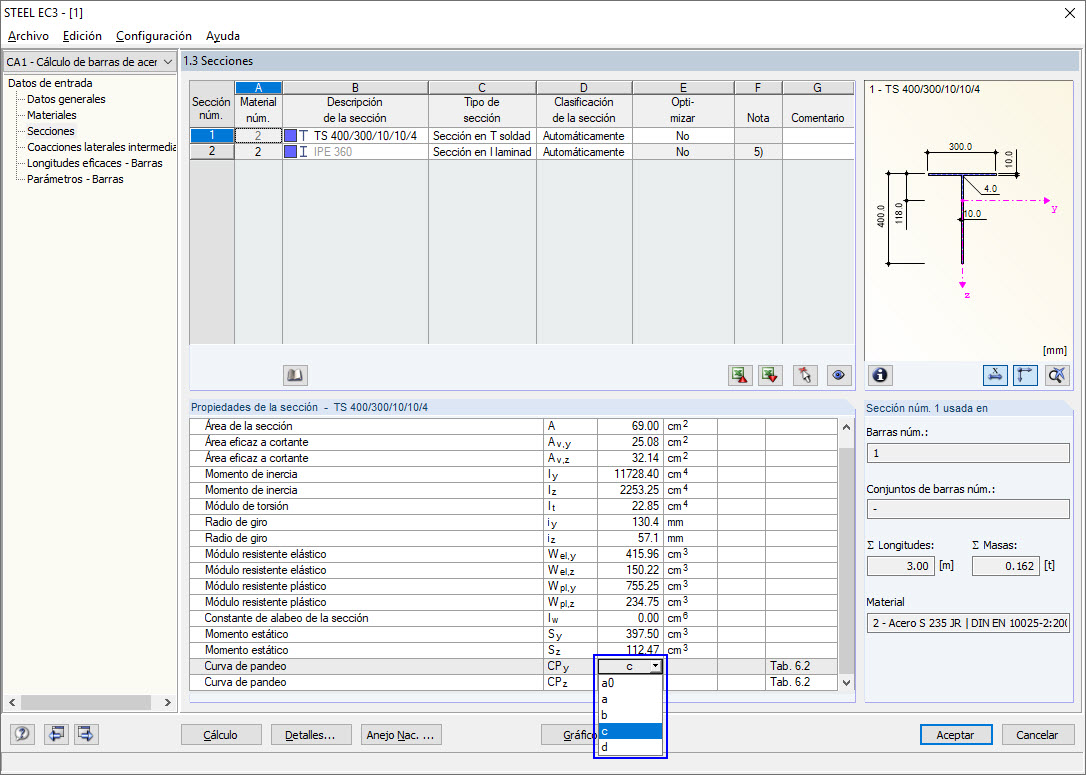Select buckling curve a in the list
Image resolution: width=1086 pixels, height=775 pixels.
pyautogui.click(x=630, y=699)
